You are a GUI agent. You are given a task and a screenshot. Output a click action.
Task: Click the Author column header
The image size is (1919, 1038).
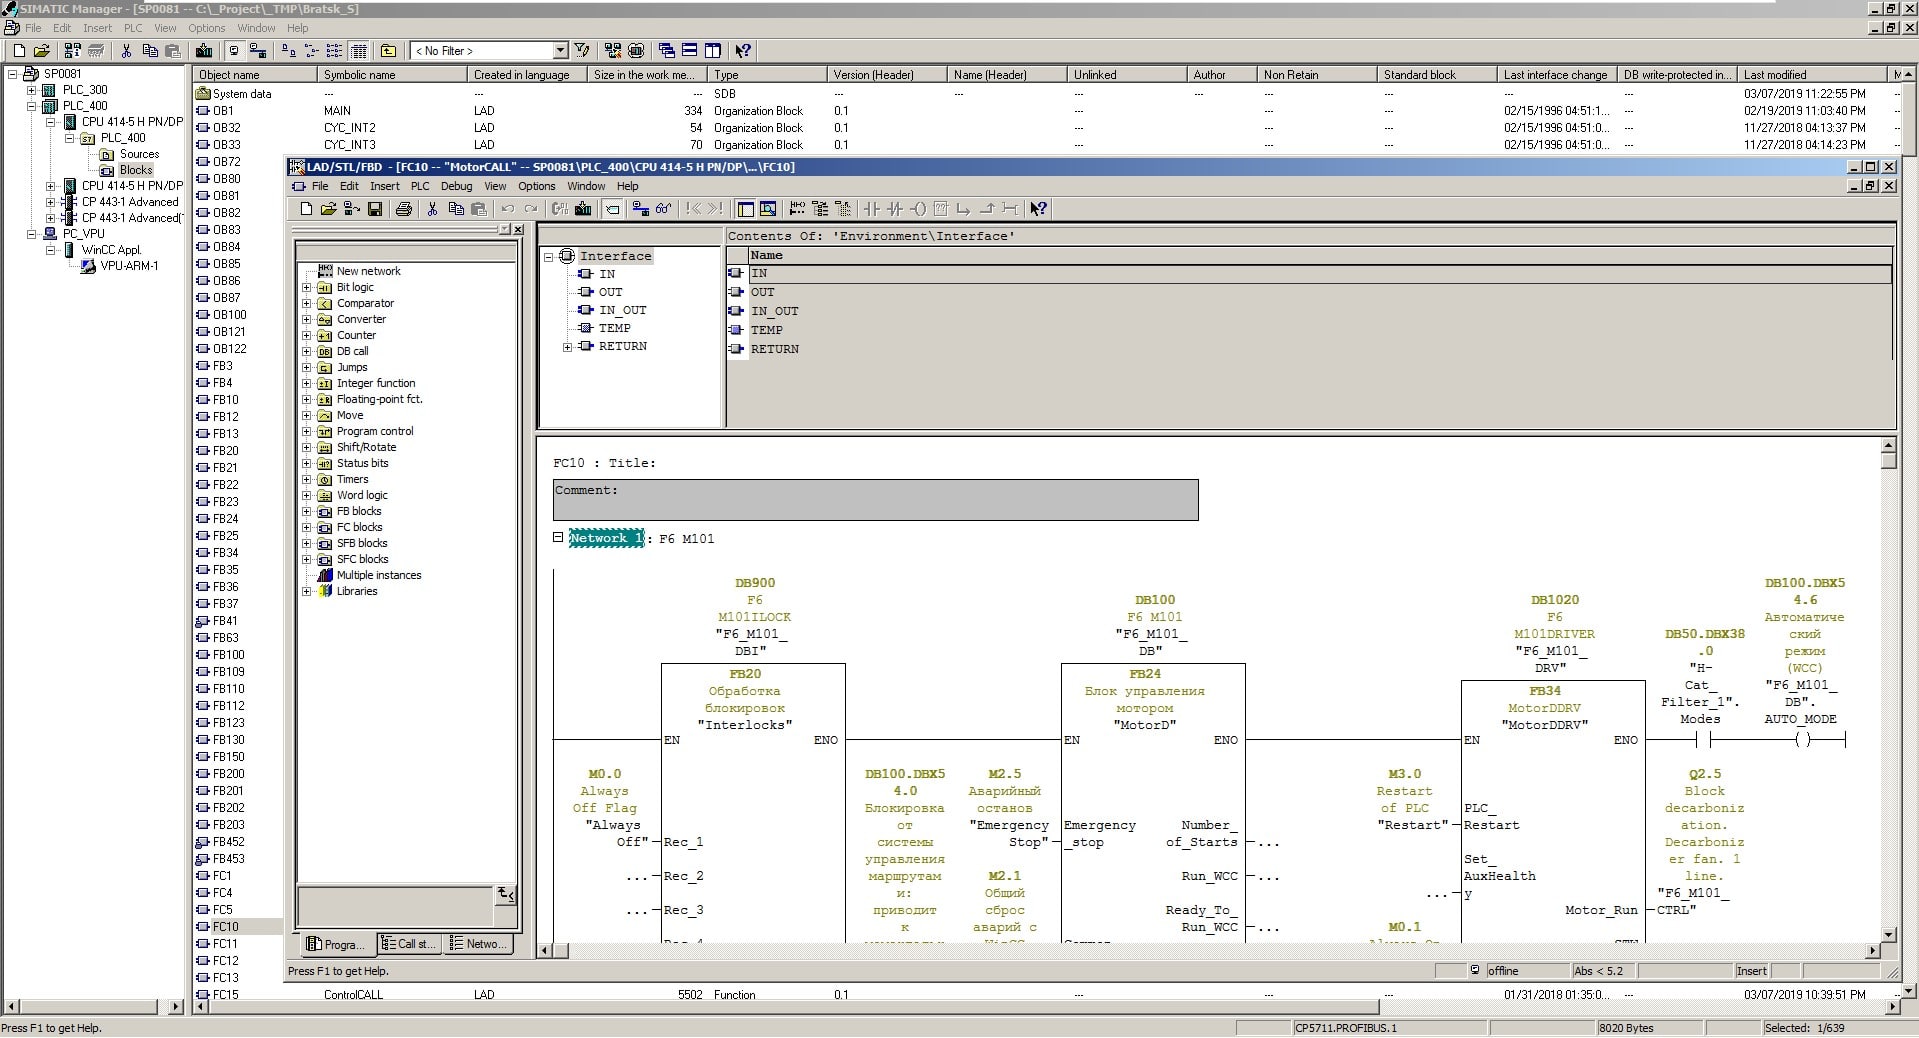pos(1221,75)
